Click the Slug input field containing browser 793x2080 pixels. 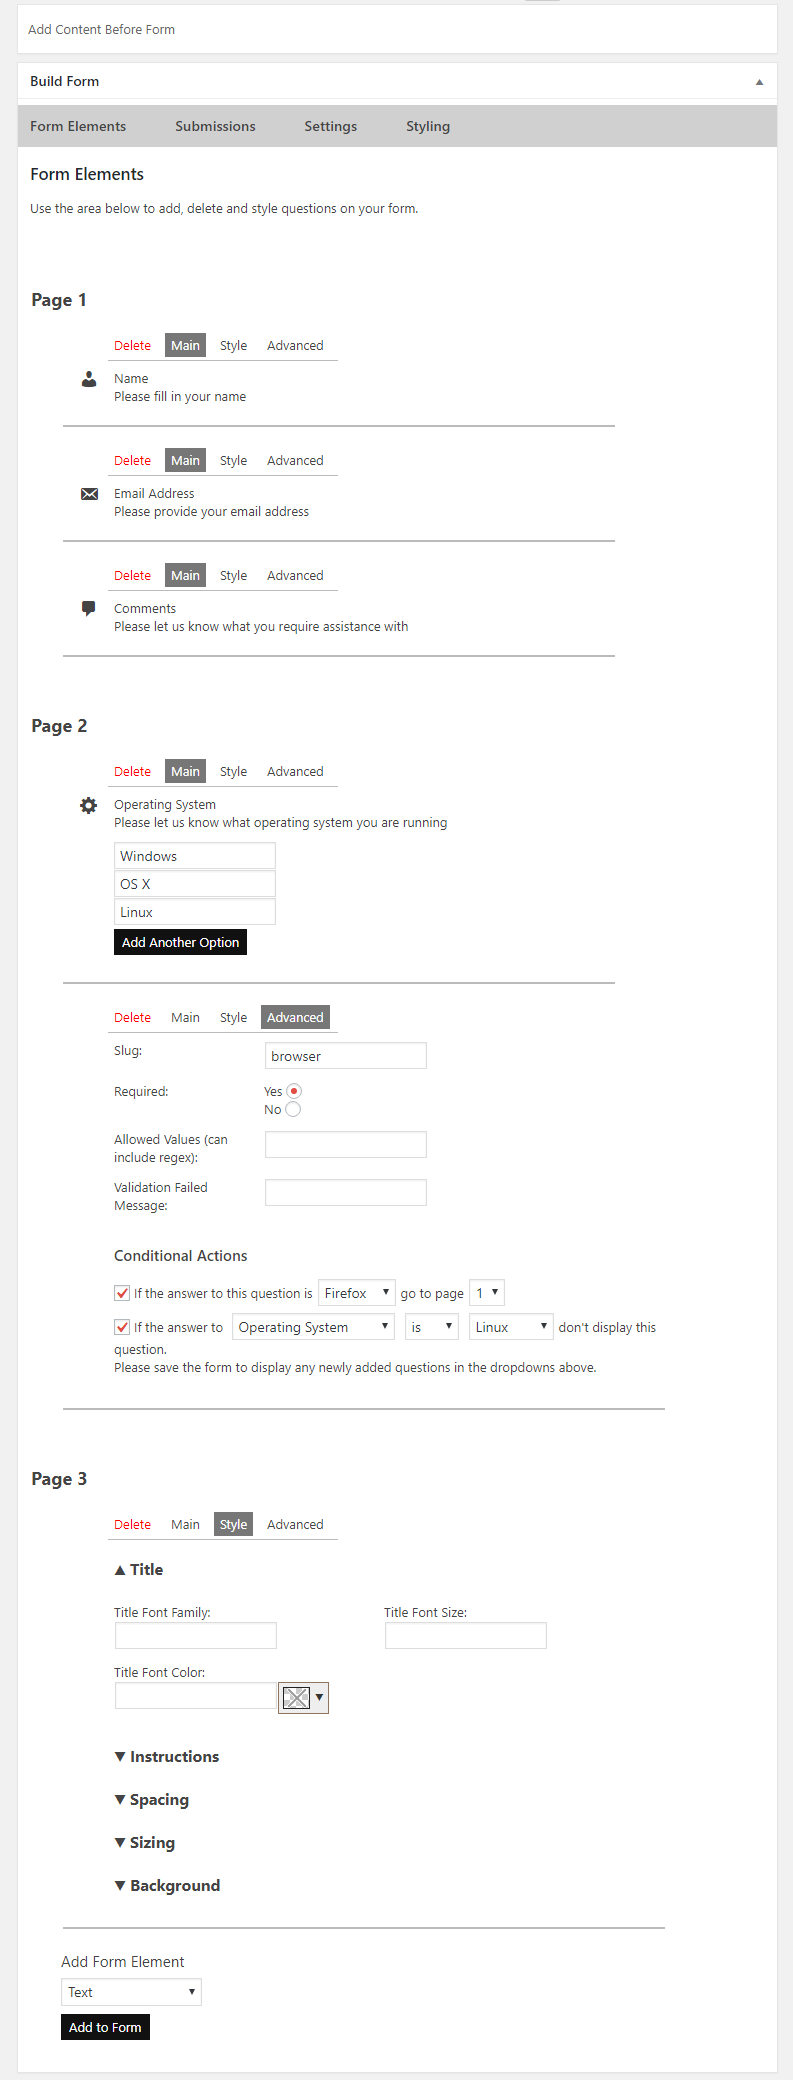(x=346, y=1056)
